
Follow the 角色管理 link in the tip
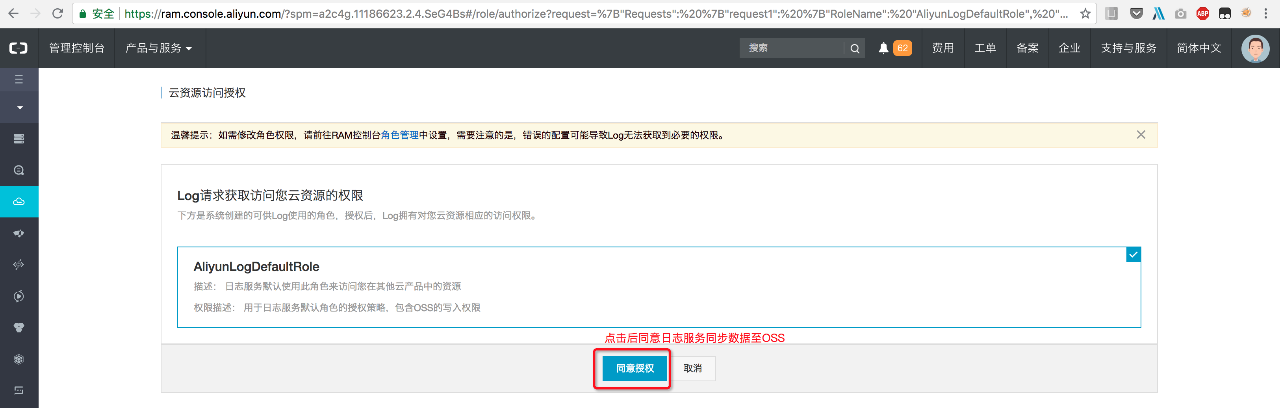click(399, 134)
